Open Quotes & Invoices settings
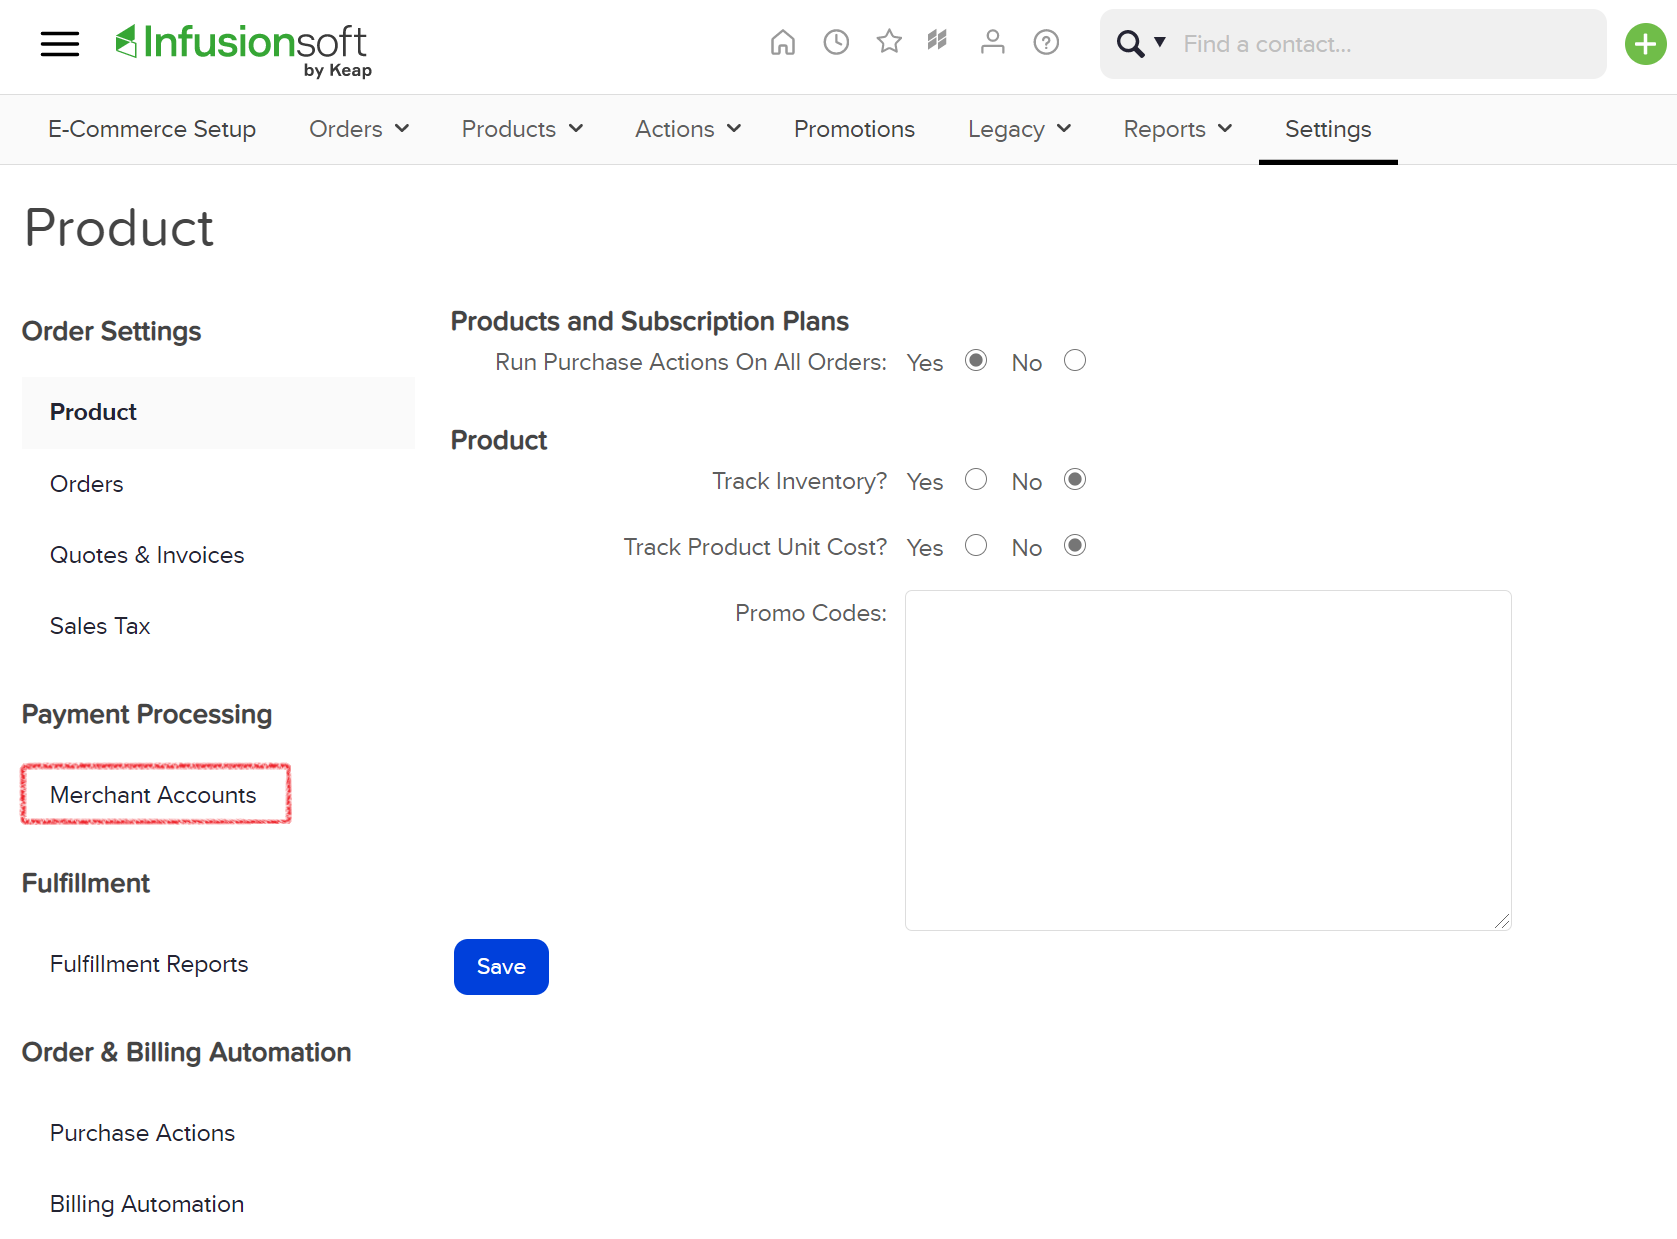Screen dimensions: 1677x1239 pyautogui.click(x=147, y=555)
